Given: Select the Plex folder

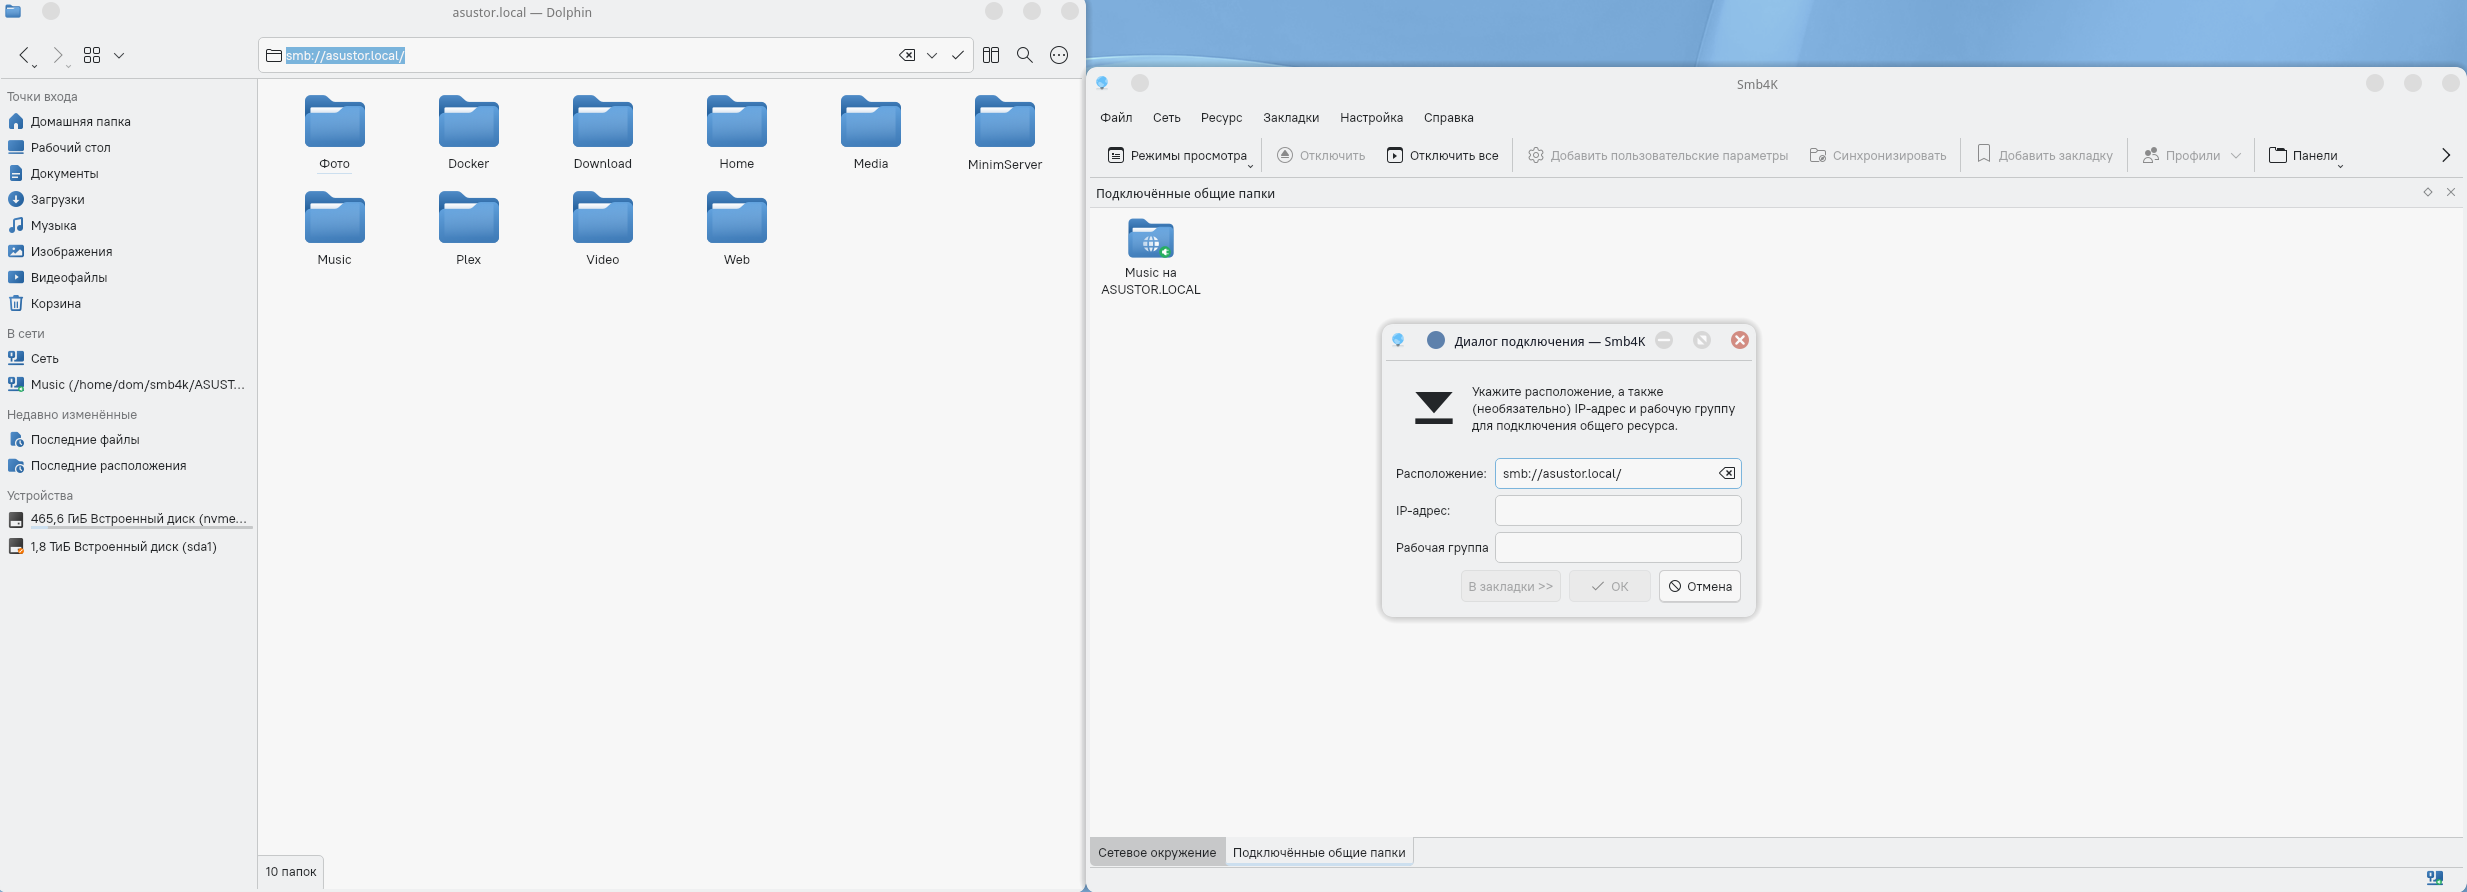Looking at the screenshot, I should click(x=469, y=229).
